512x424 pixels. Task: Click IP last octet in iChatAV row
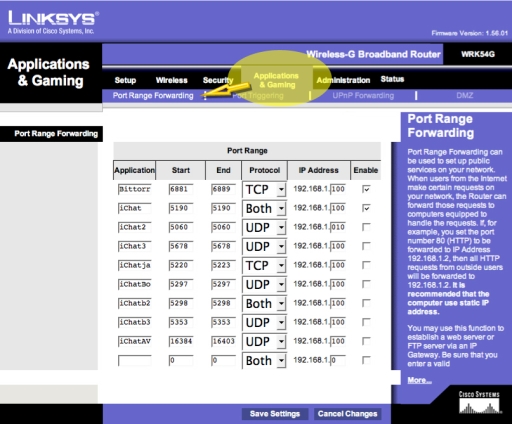pyautogui.click(x=338, y=341)
